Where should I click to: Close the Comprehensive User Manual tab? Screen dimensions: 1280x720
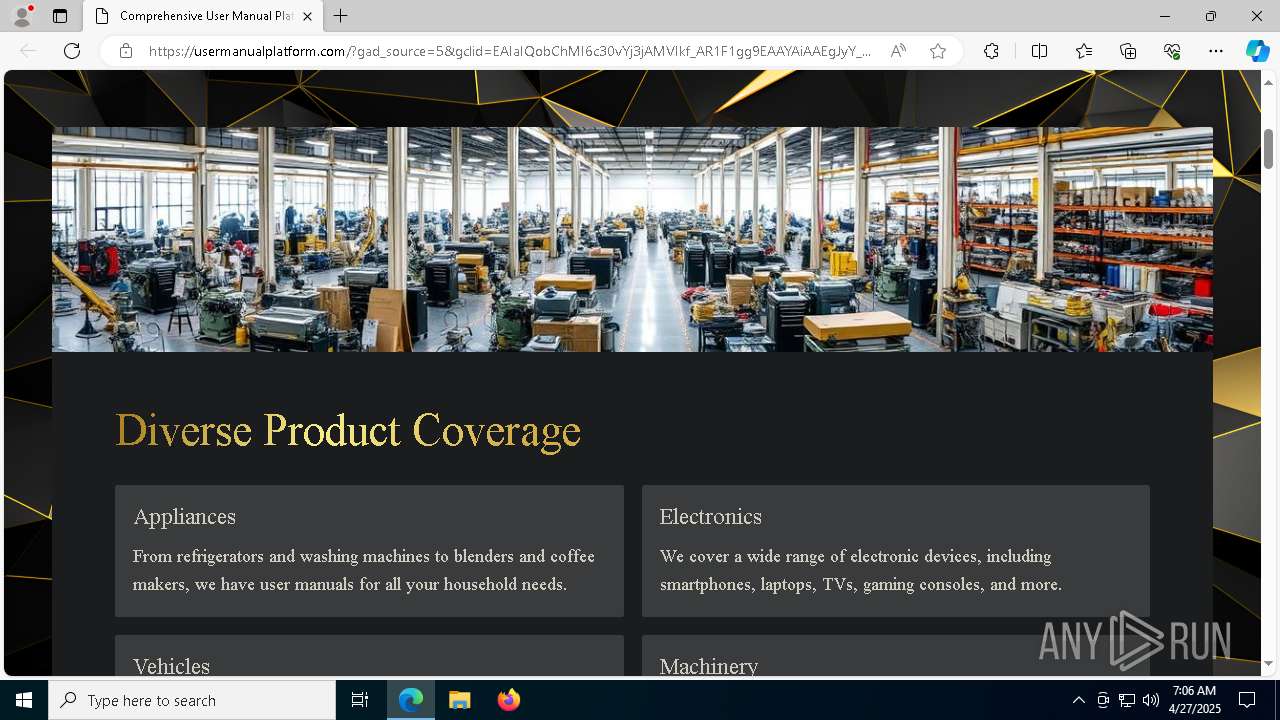click(308, 16)
